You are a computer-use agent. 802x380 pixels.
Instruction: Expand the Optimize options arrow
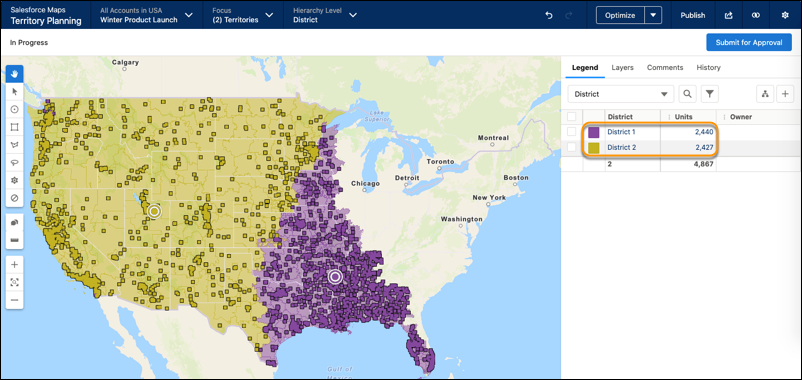[653, 15]
